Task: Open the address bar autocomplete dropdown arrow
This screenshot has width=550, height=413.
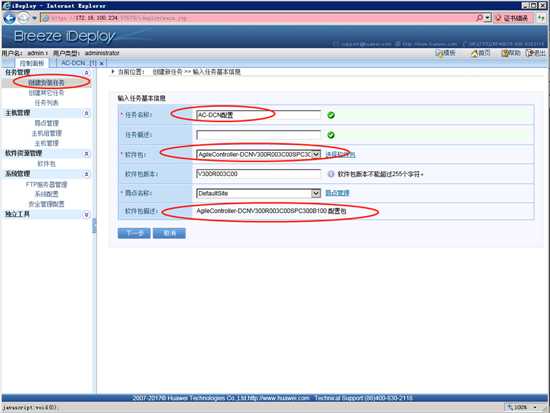Action: pos(488,18)
